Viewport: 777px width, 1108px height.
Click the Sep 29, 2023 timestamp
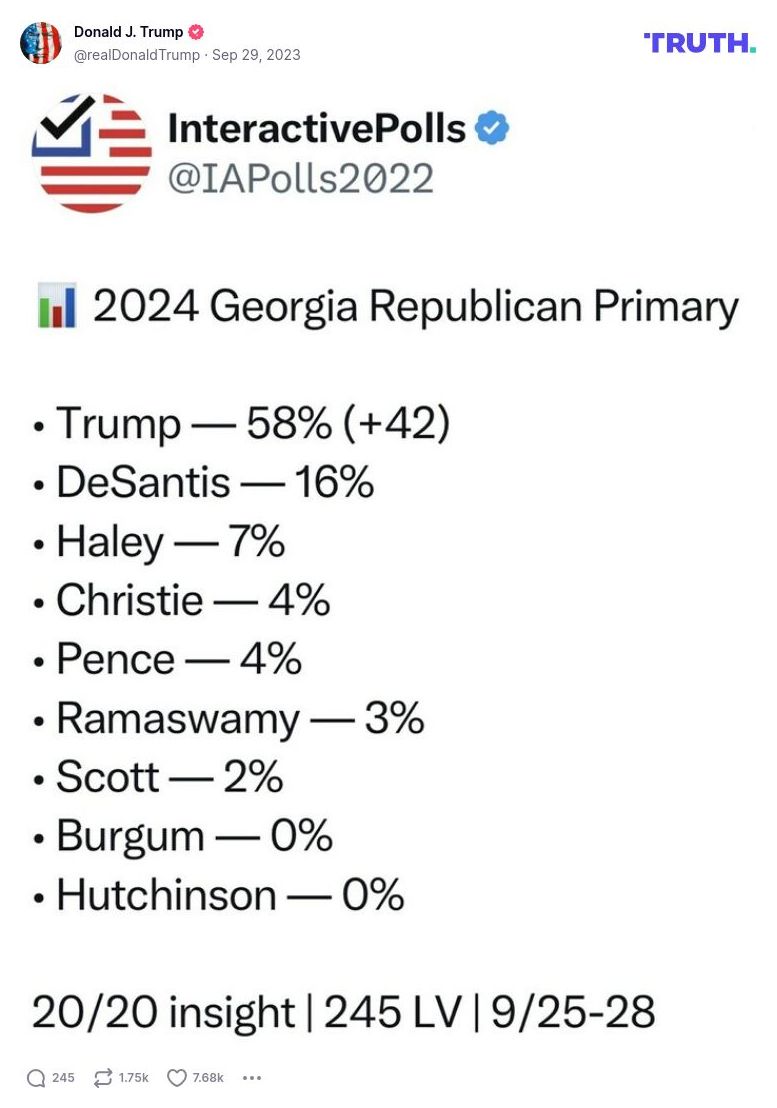(x=256, y=57)
